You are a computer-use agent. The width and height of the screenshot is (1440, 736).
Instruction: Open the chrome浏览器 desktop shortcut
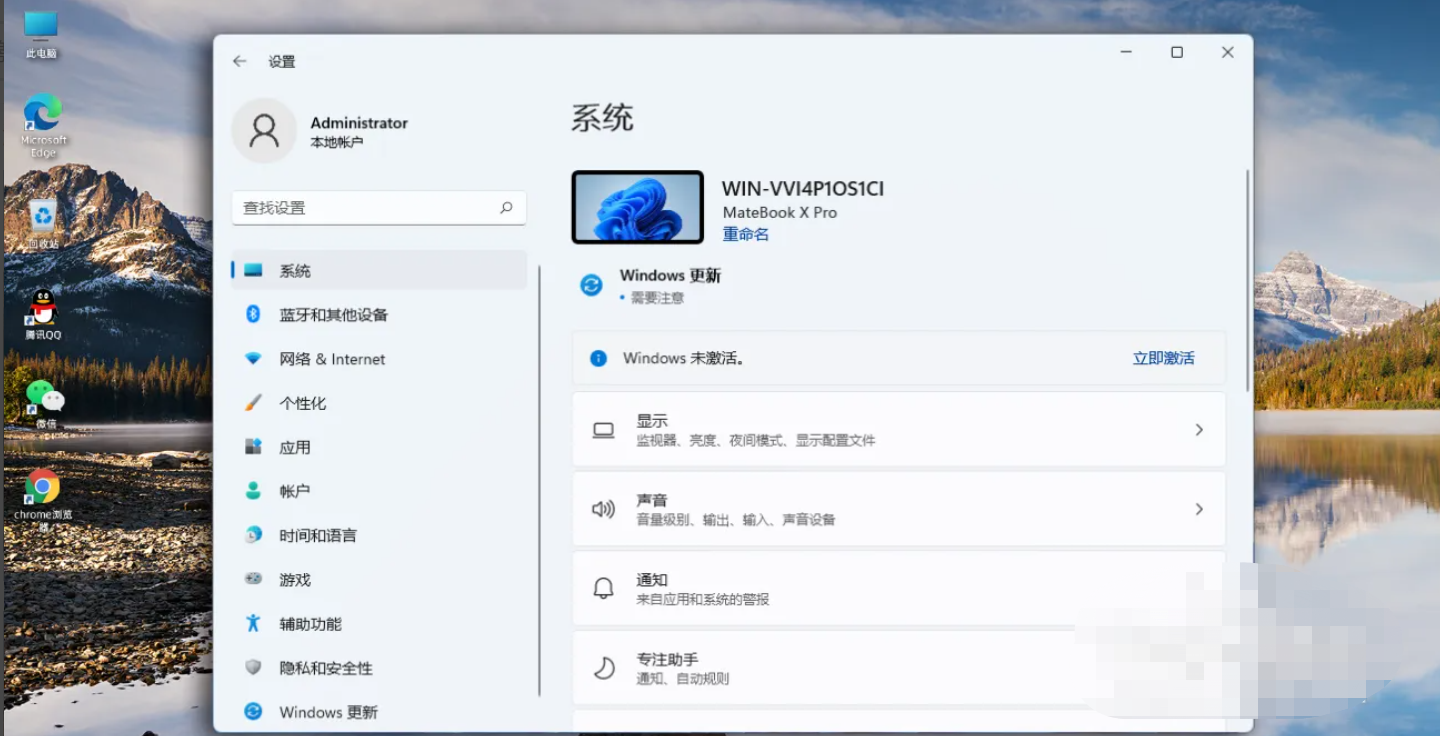42,488
